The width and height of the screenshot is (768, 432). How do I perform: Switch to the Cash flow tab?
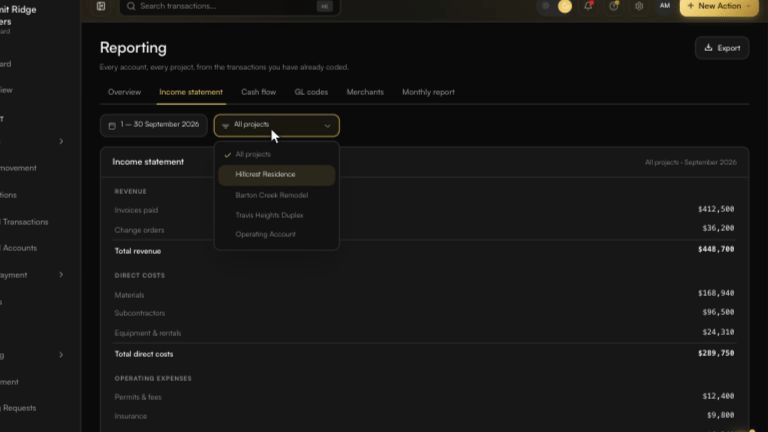[x=259, y=92]
